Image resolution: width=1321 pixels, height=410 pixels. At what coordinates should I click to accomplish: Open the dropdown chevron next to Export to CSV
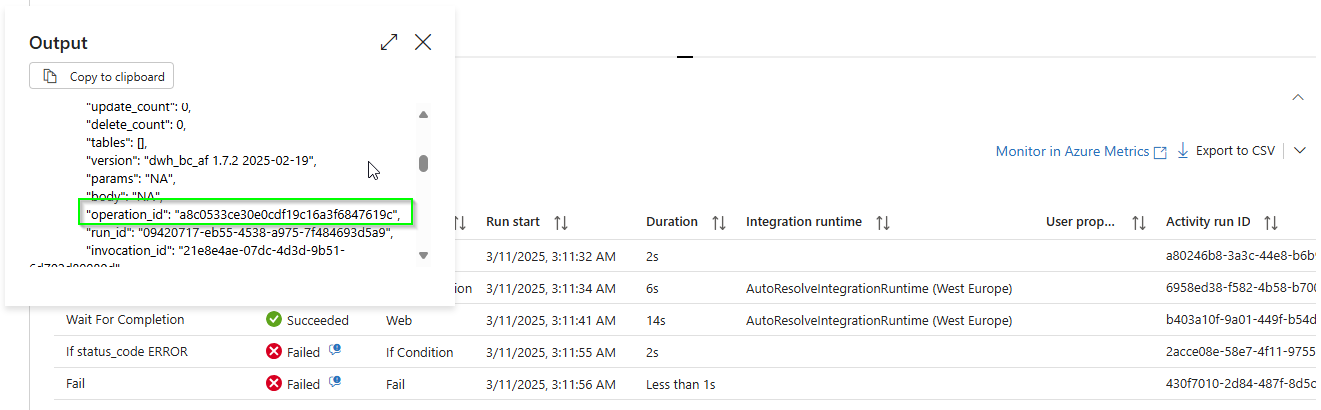pos(1300,151)
